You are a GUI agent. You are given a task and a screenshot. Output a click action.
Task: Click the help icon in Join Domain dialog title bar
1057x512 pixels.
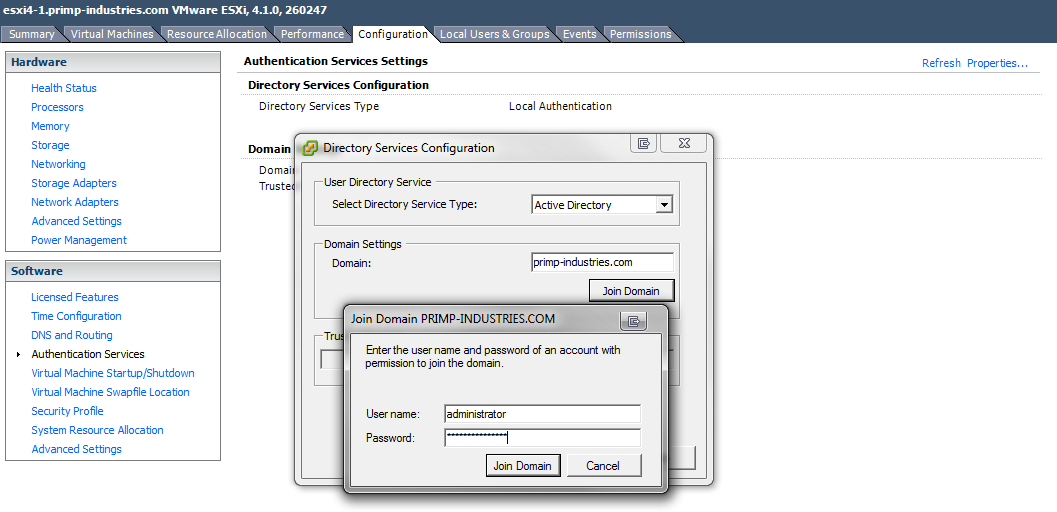[x=633, y=321]
